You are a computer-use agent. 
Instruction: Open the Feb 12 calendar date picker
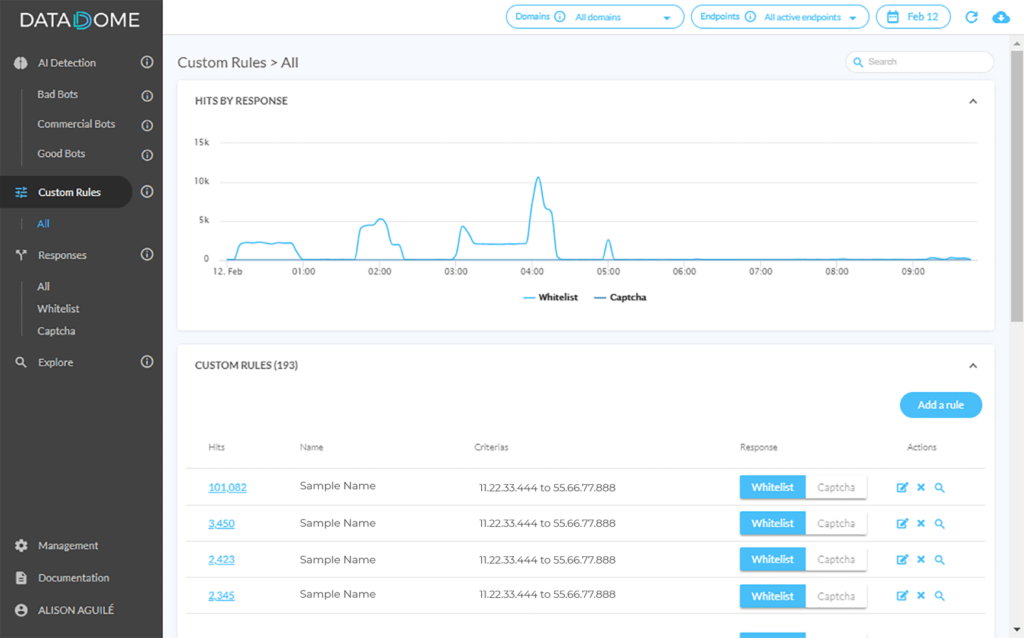point(913,17)
